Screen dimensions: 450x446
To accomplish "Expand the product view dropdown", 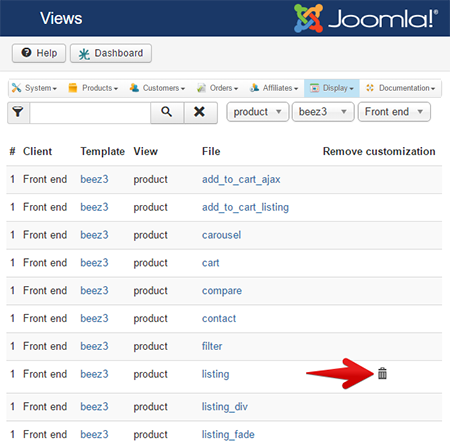I will (257, 112).
